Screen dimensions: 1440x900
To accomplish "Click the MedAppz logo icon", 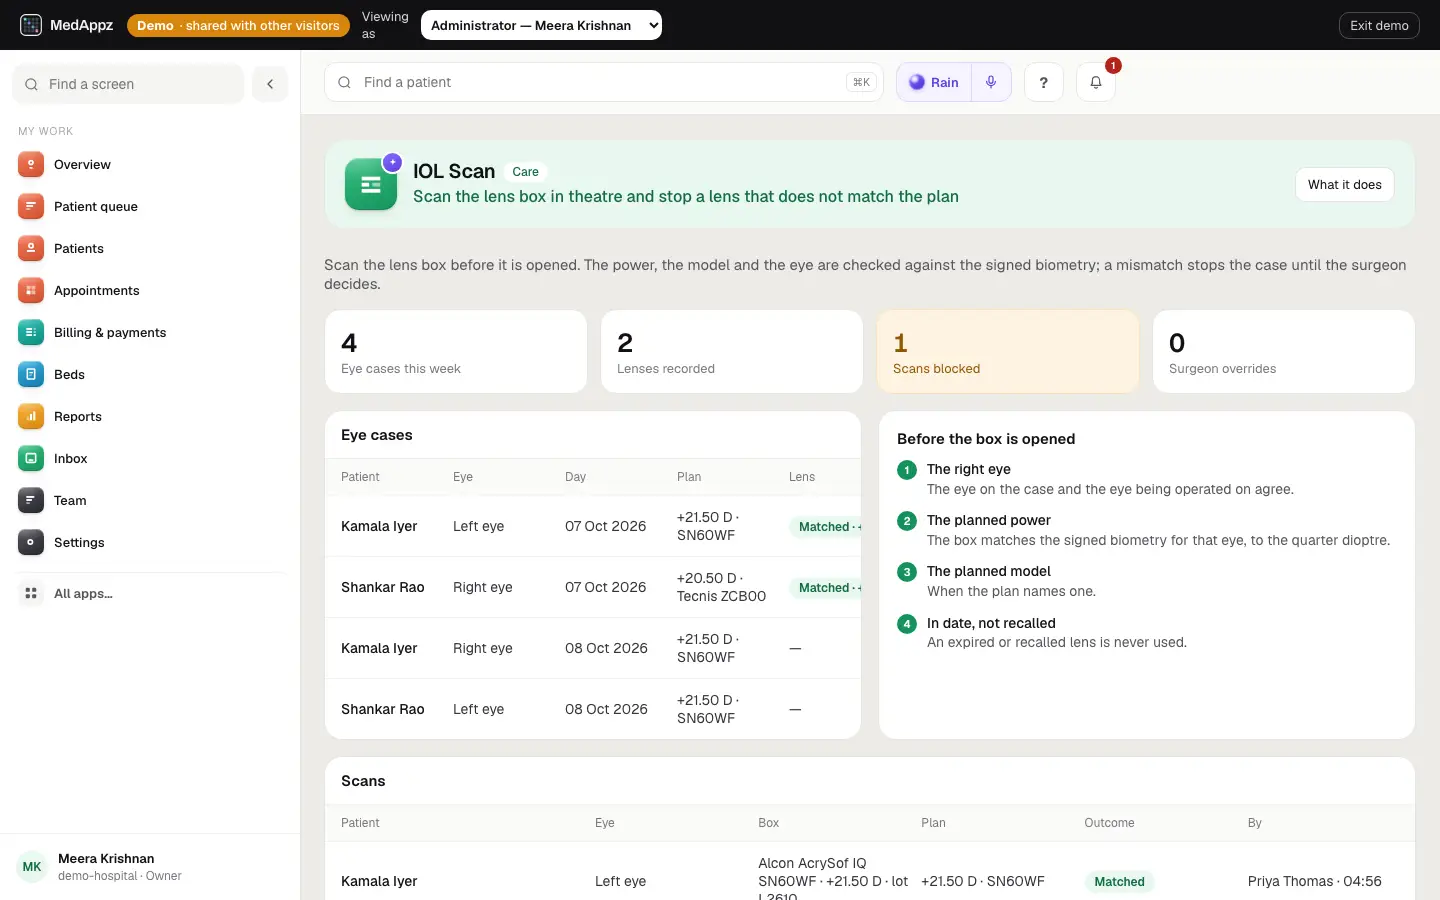I will (31, 25).
